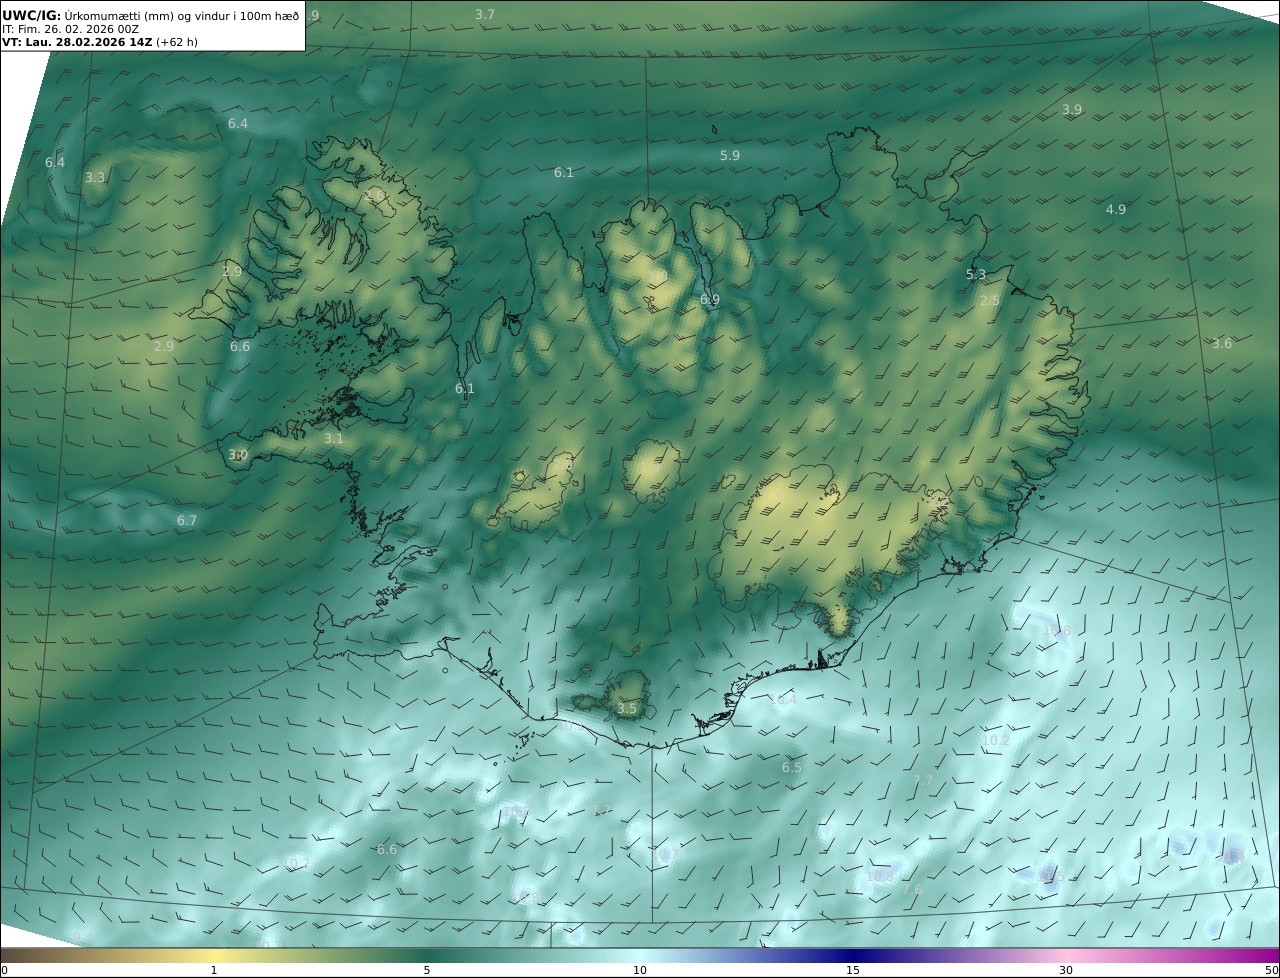The height and width of the screenshot is (978, 1280).
Task: Click the 6.5 value label on the map
Action: tap(792, 767)
